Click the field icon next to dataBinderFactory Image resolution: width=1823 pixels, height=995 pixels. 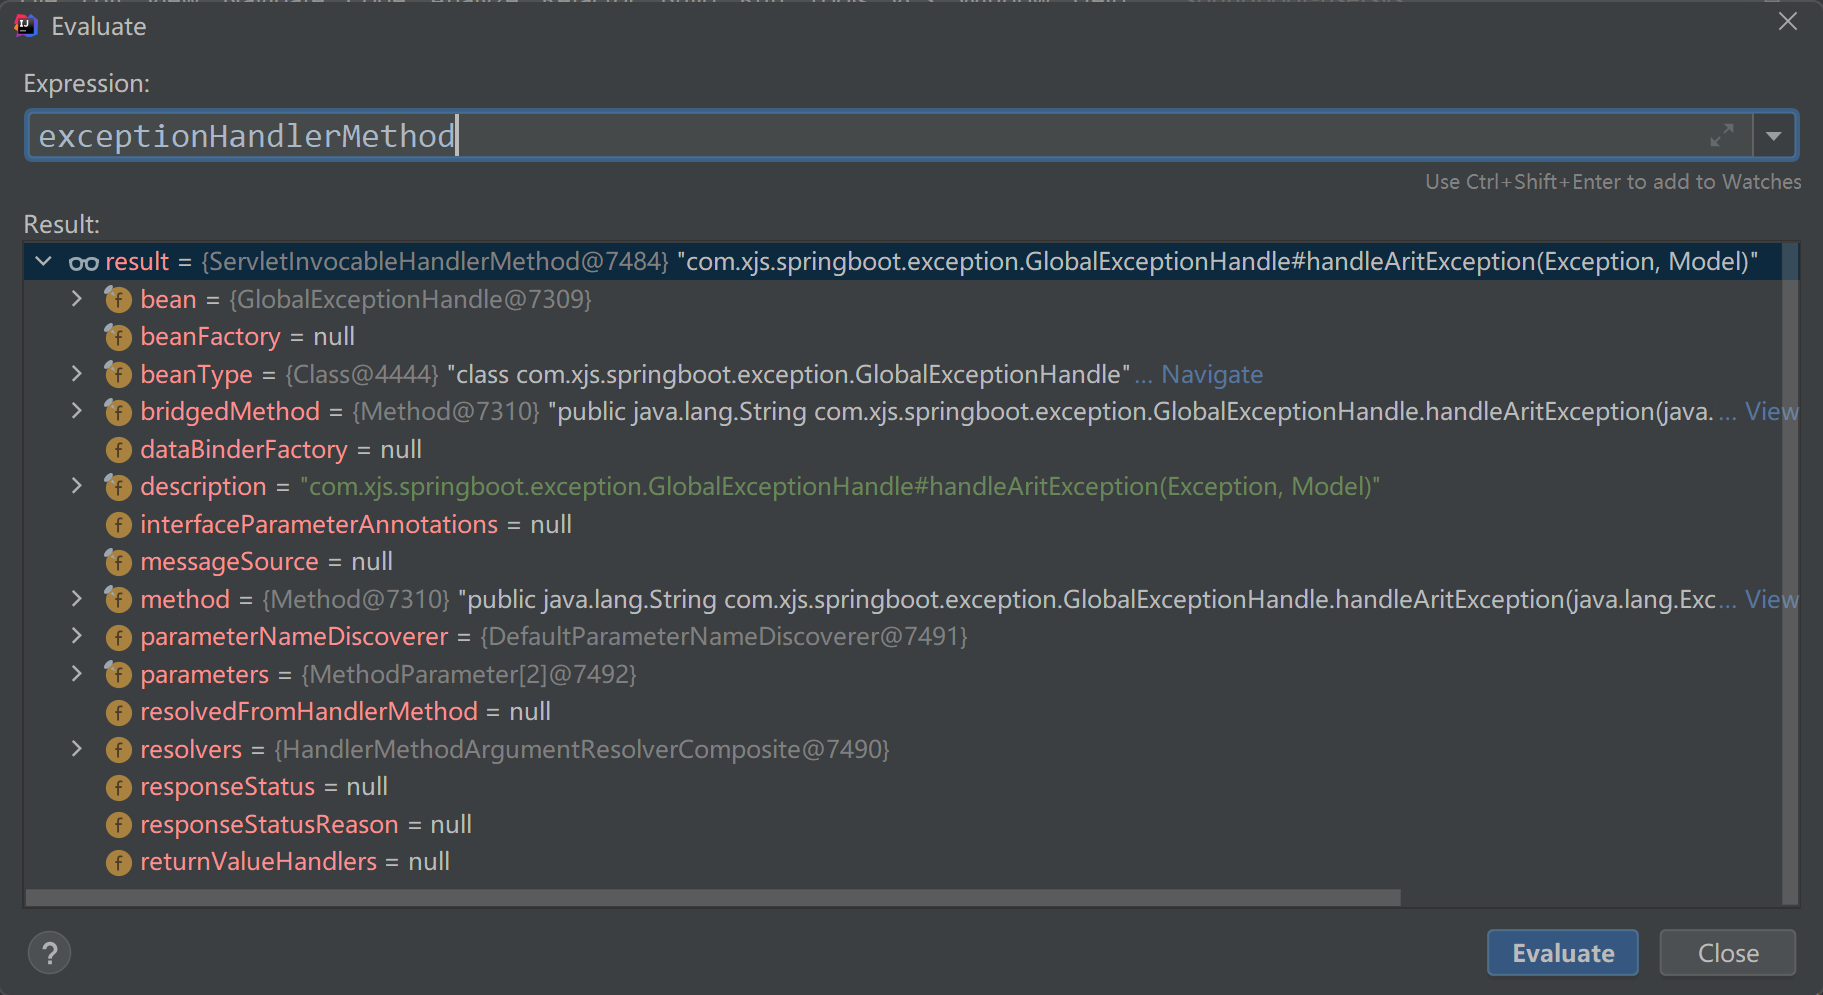(118, 449)
